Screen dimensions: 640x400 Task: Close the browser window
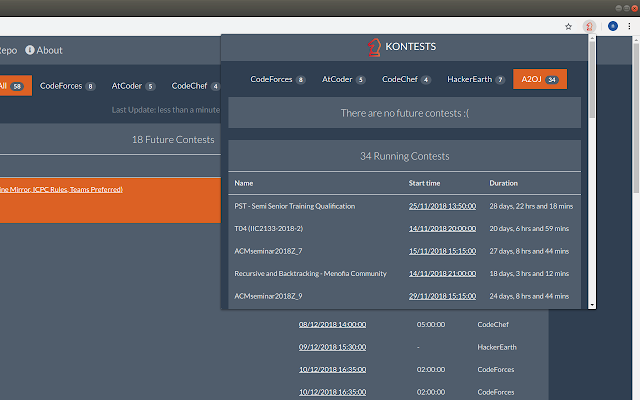(635, 8)
